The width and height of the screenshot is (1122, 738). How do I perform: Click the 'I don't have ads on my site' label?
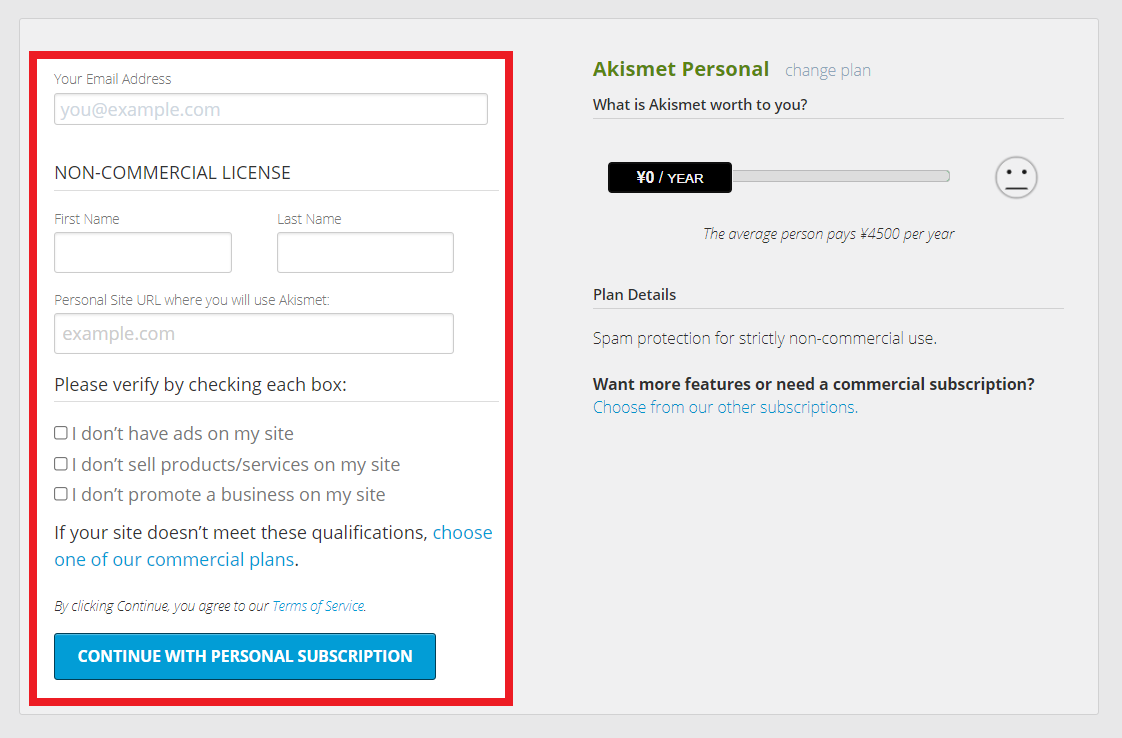(182, 434)
